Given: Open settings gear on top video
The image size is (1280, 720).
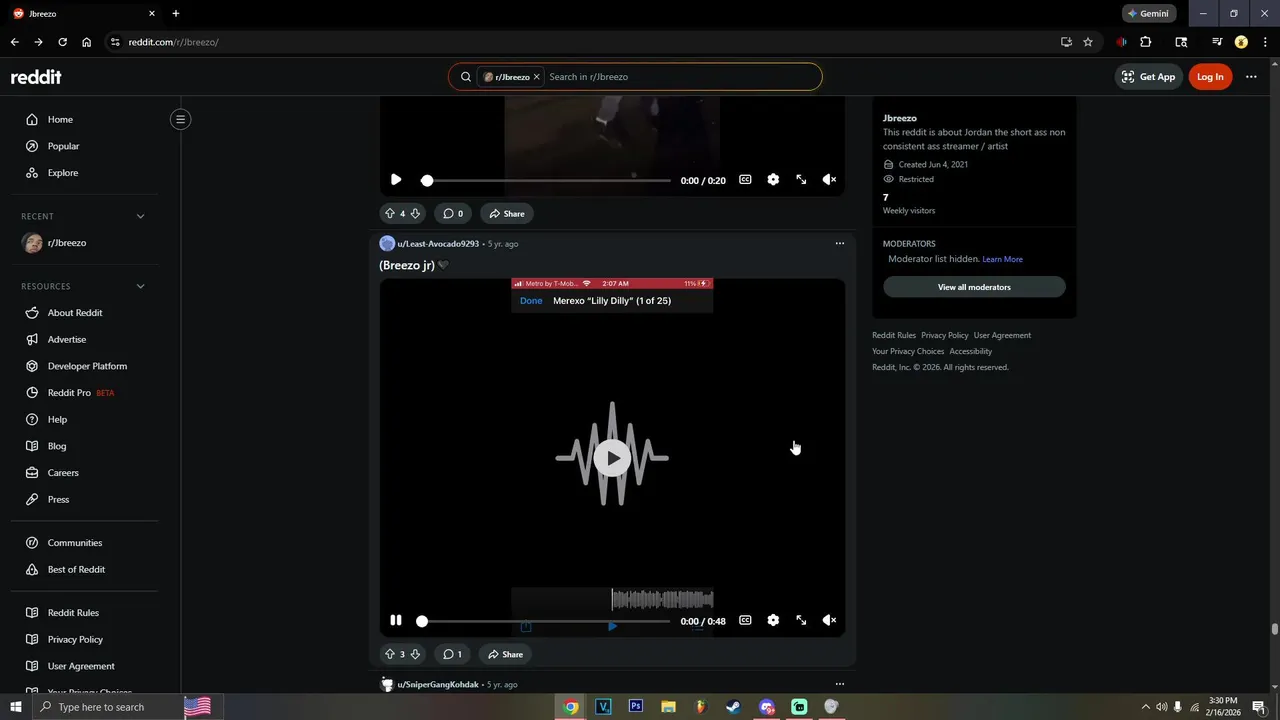Looking at the screenshot, I should pos(773,180).
